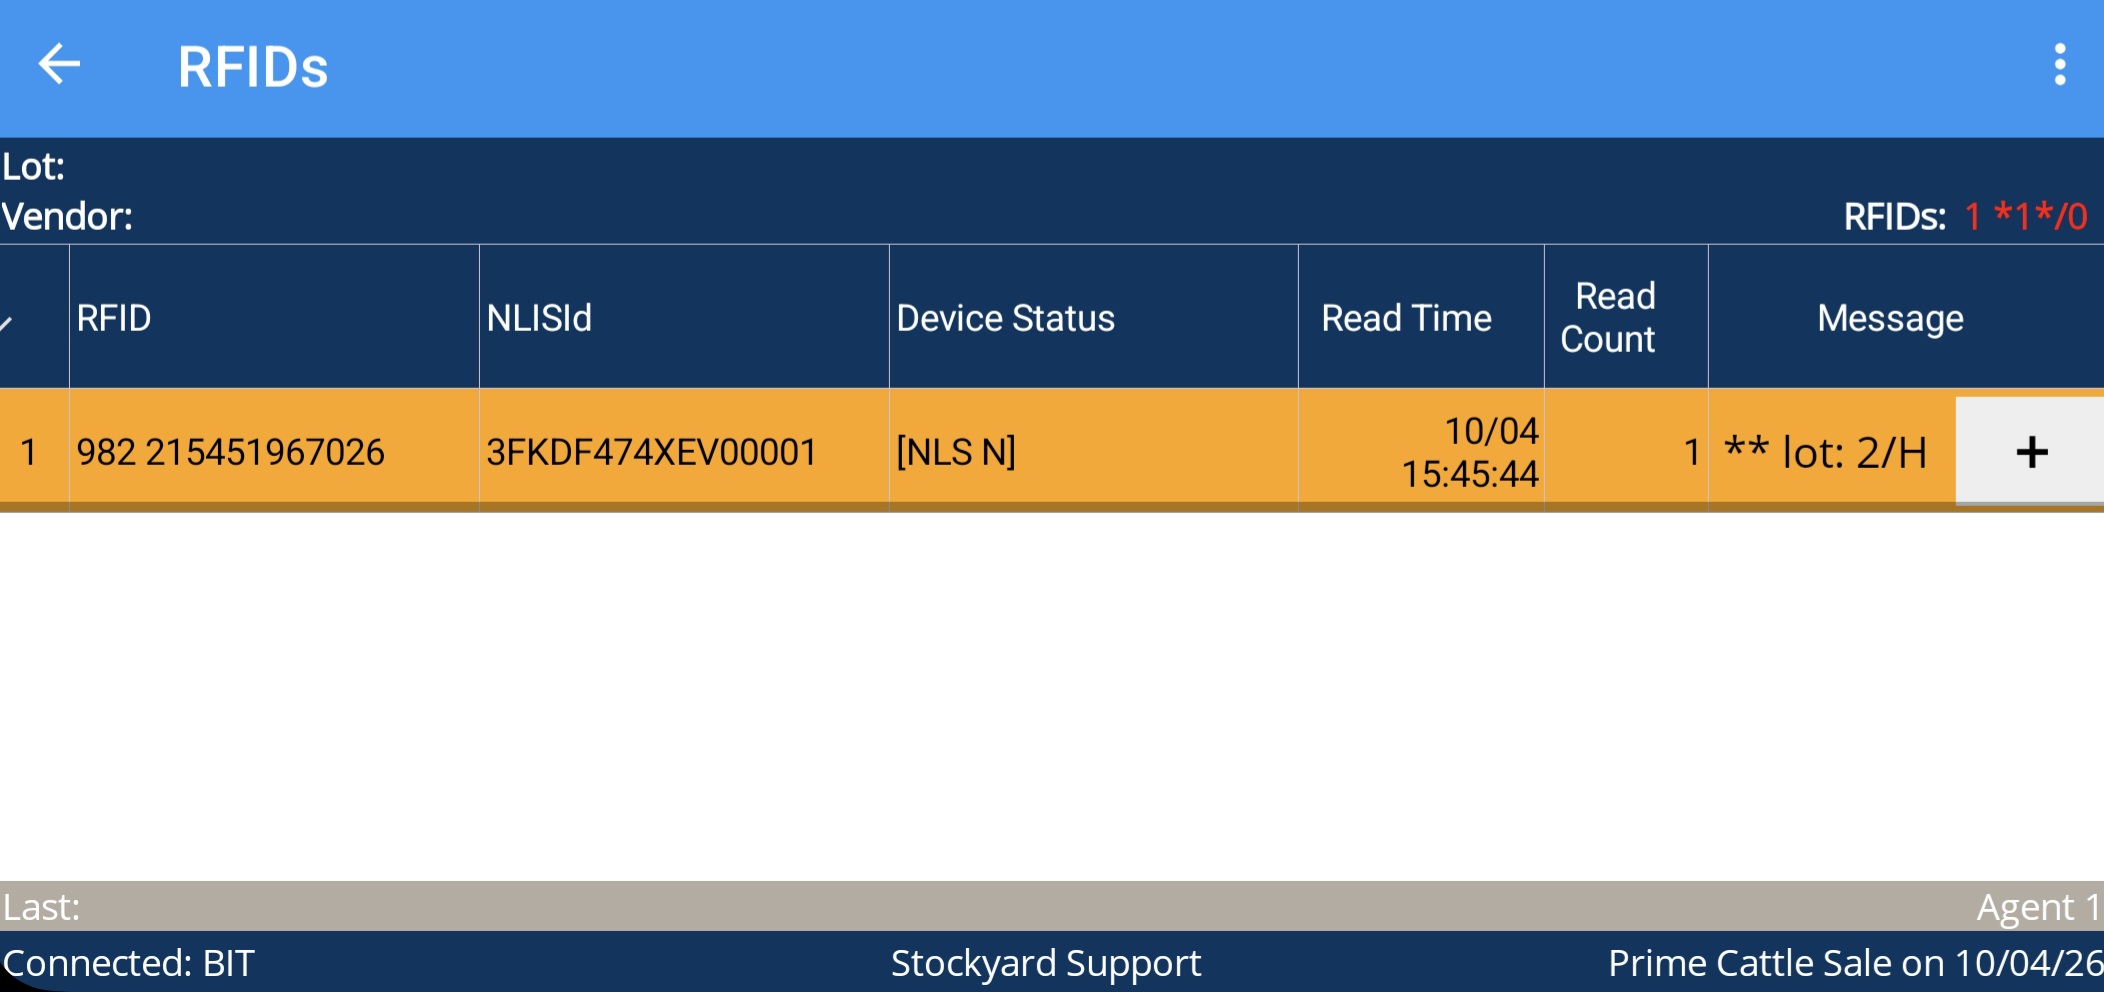The height and width of the screenshot is (992, 2104).
Task: Select the '** lot: 2/H' message cell
Action: pyautogui.click(x=1826, y=453)
